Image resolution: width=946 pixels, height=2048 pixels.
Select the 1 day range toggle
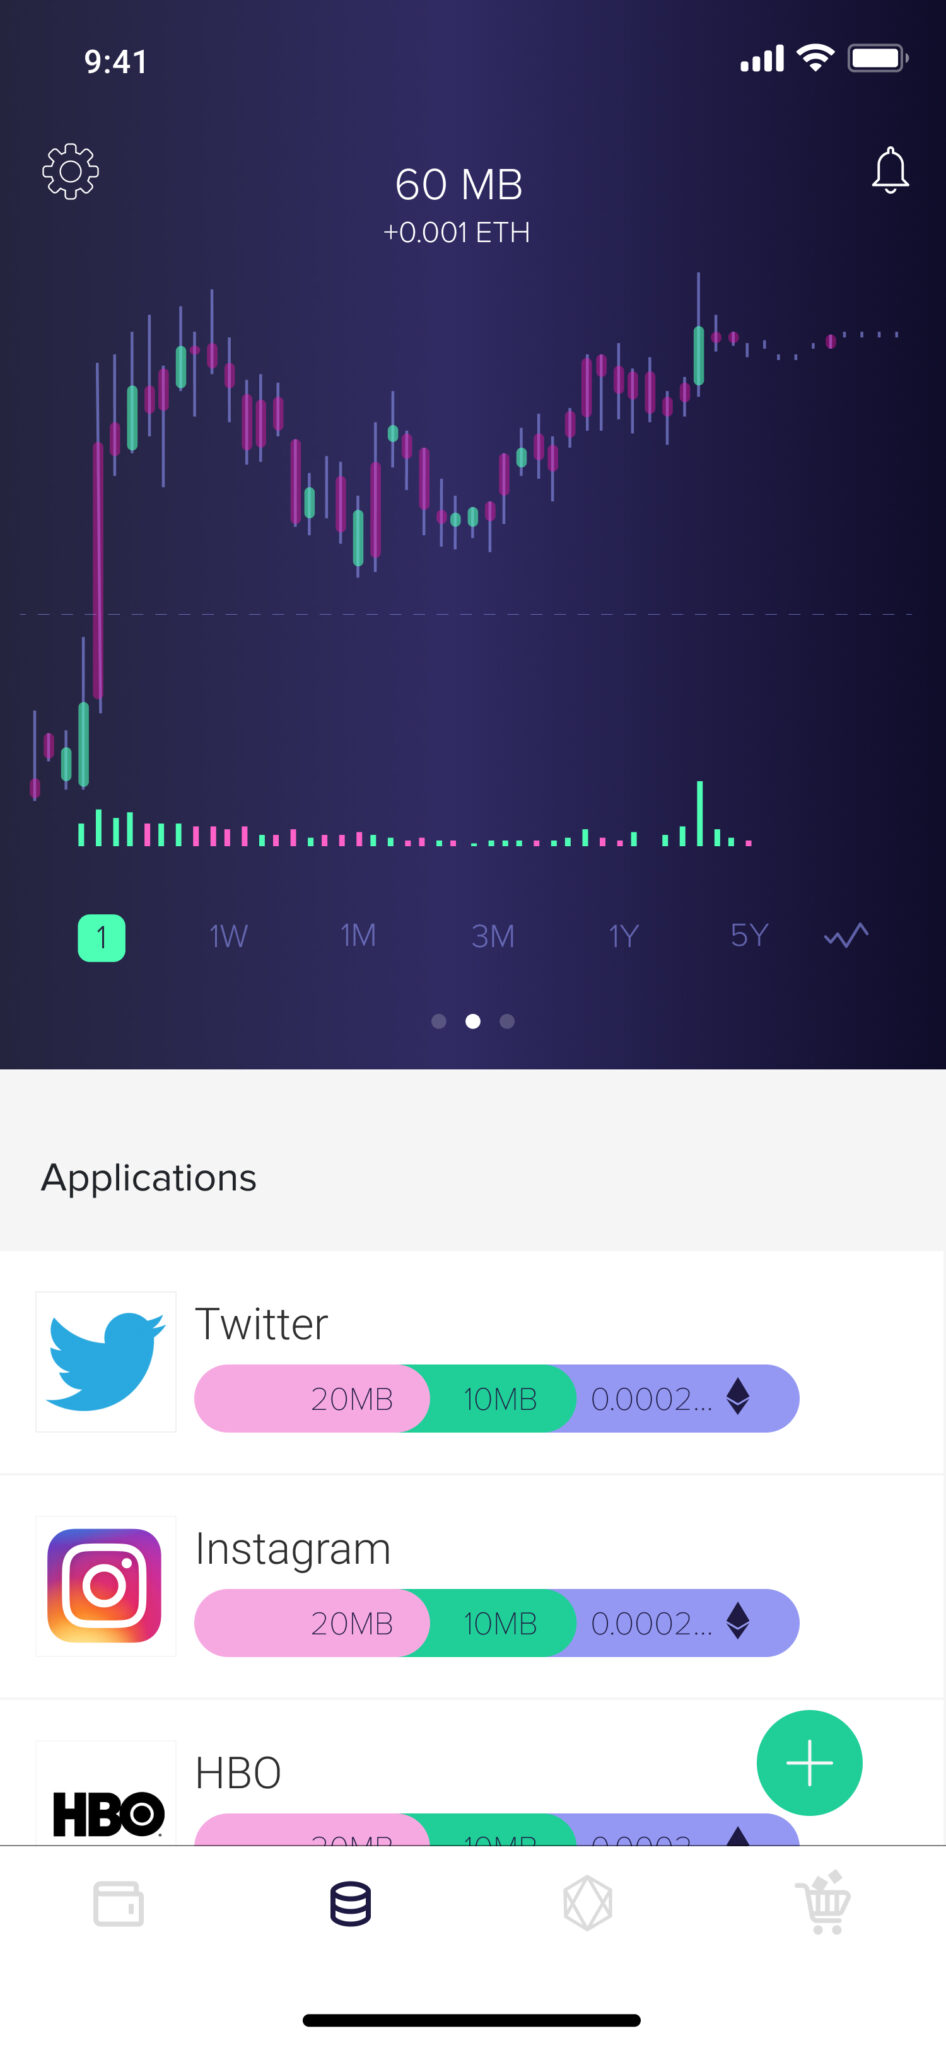[x=101, y=938]
